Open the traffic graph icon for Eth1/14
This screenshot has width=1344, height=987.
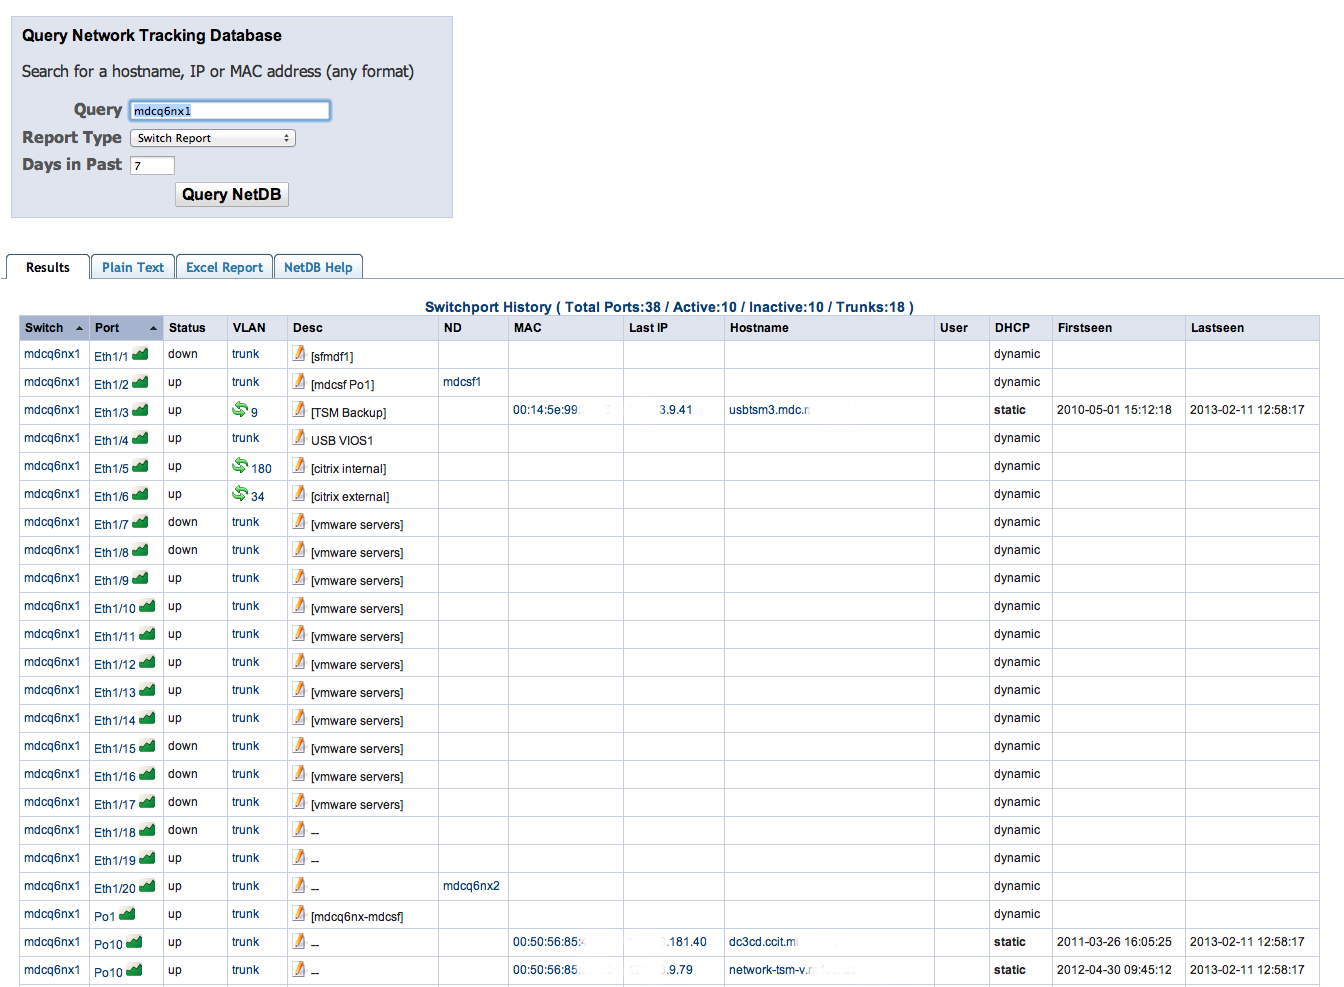click(x=147, y=718)
